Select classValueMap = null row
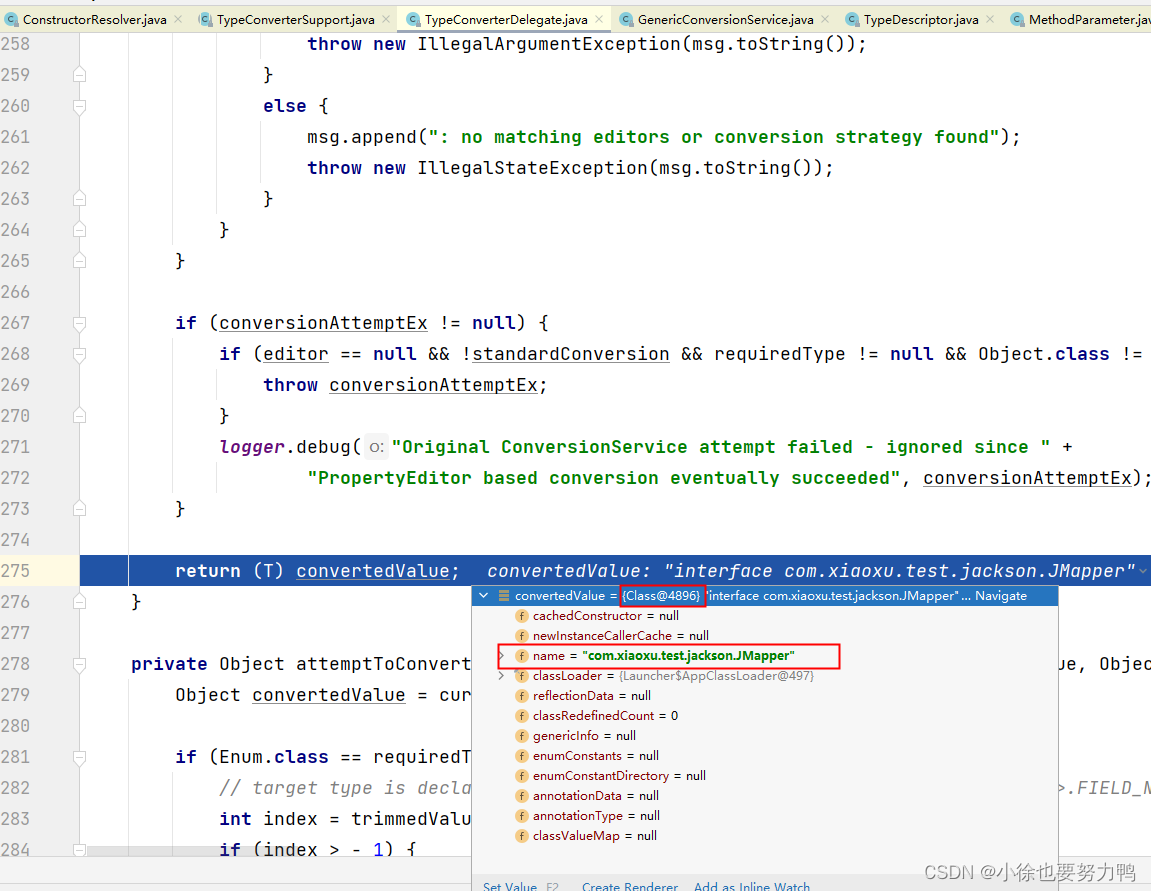The image size is (1151, 891). (764, 835)
